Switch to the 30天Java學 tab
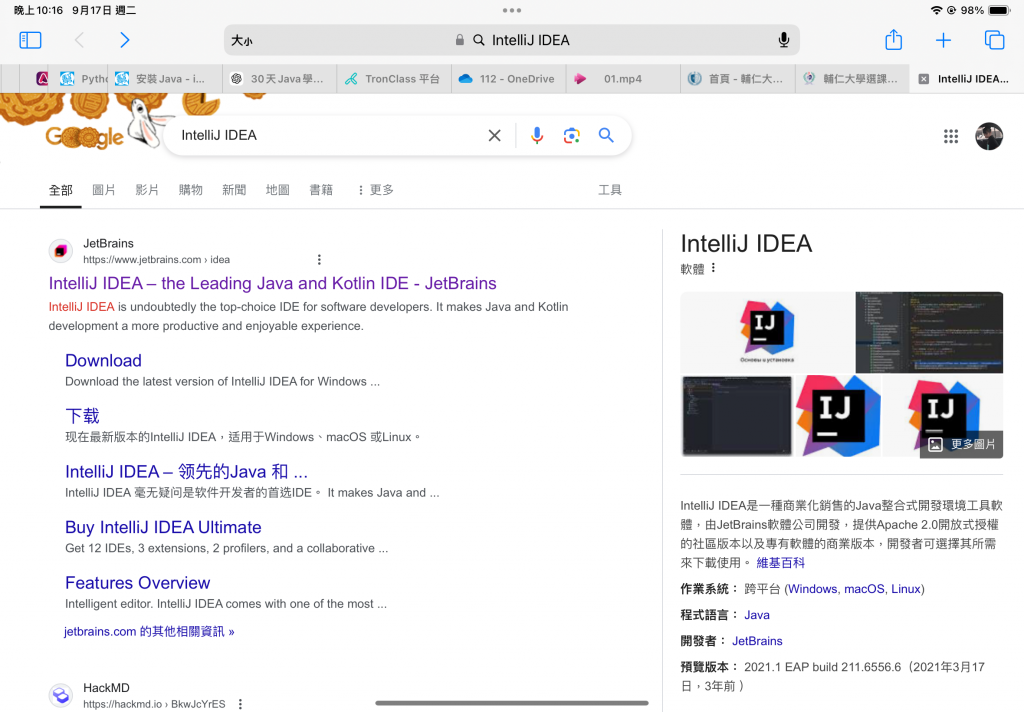1024x712 pixels. 280,79
